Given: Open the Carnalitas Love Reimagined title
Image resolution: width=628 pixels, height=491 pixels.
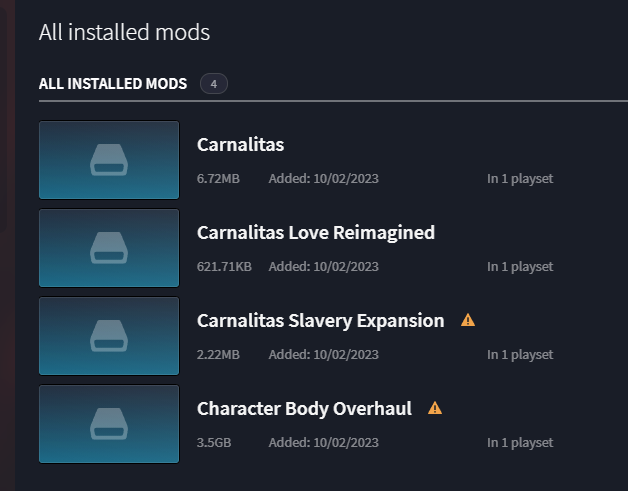Looking at the screenshot, I should point(316,233).
